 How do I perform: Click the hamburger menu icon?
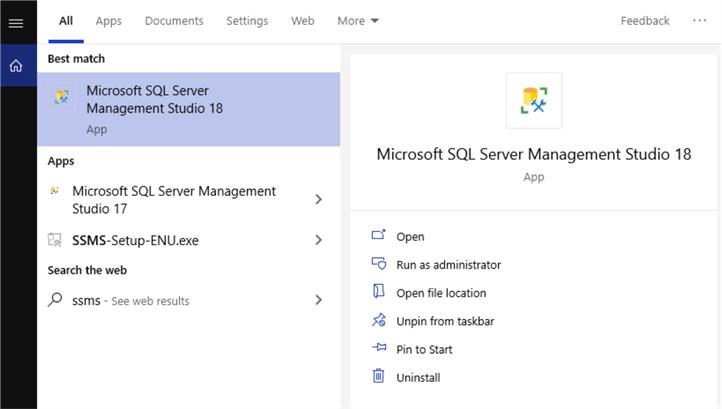[x=15, y=23]
